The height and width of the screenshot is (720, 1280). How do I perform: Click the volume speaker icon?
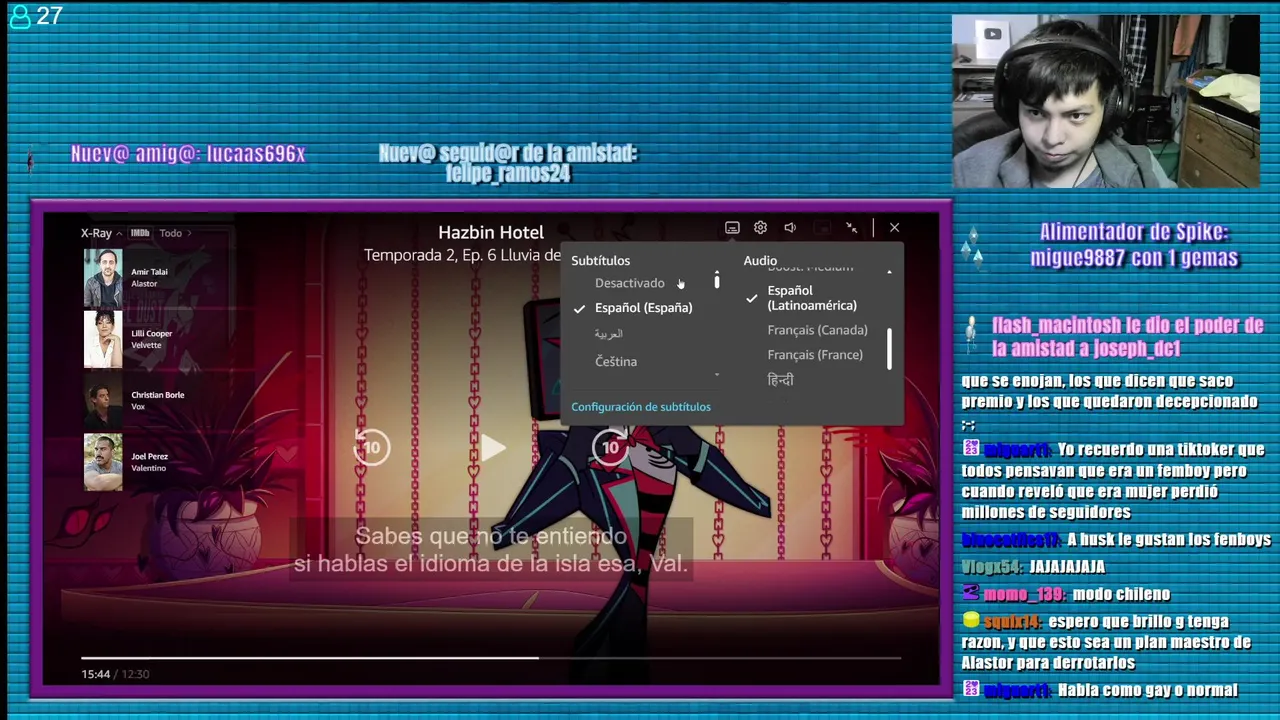[790, 228]
